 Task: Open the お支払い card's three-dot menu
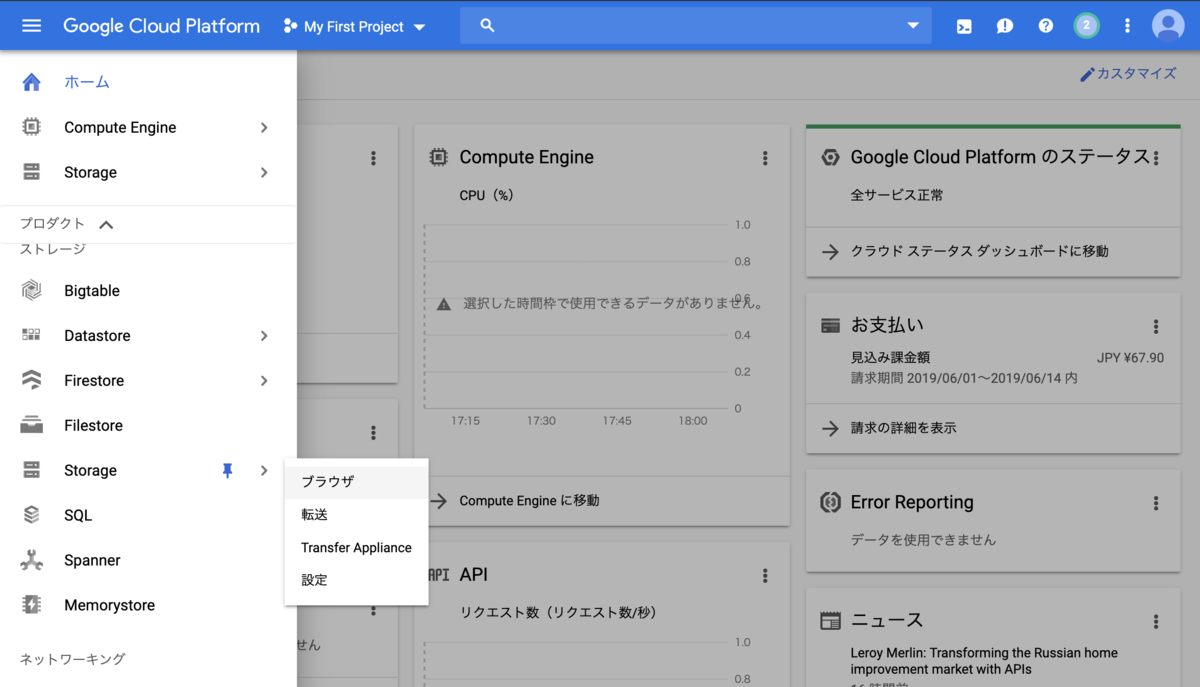[1156, 326]
